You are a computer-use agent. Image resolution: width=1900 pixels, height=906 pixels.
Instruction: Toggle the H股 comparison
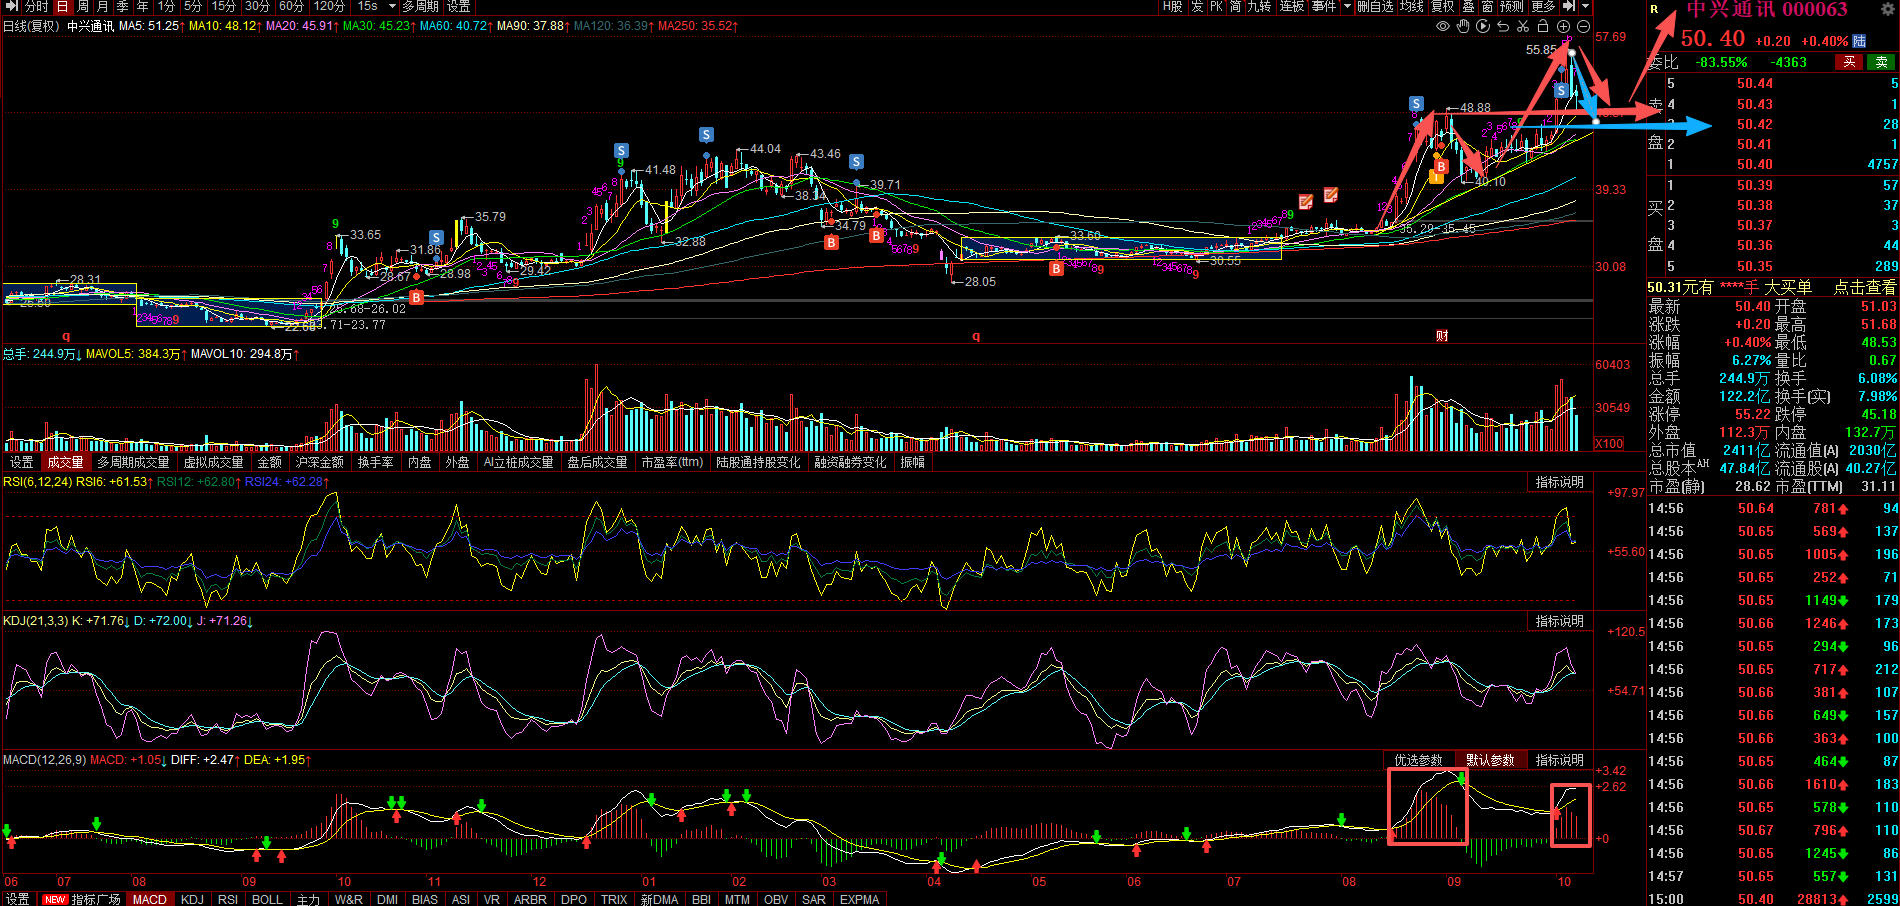1173,6
